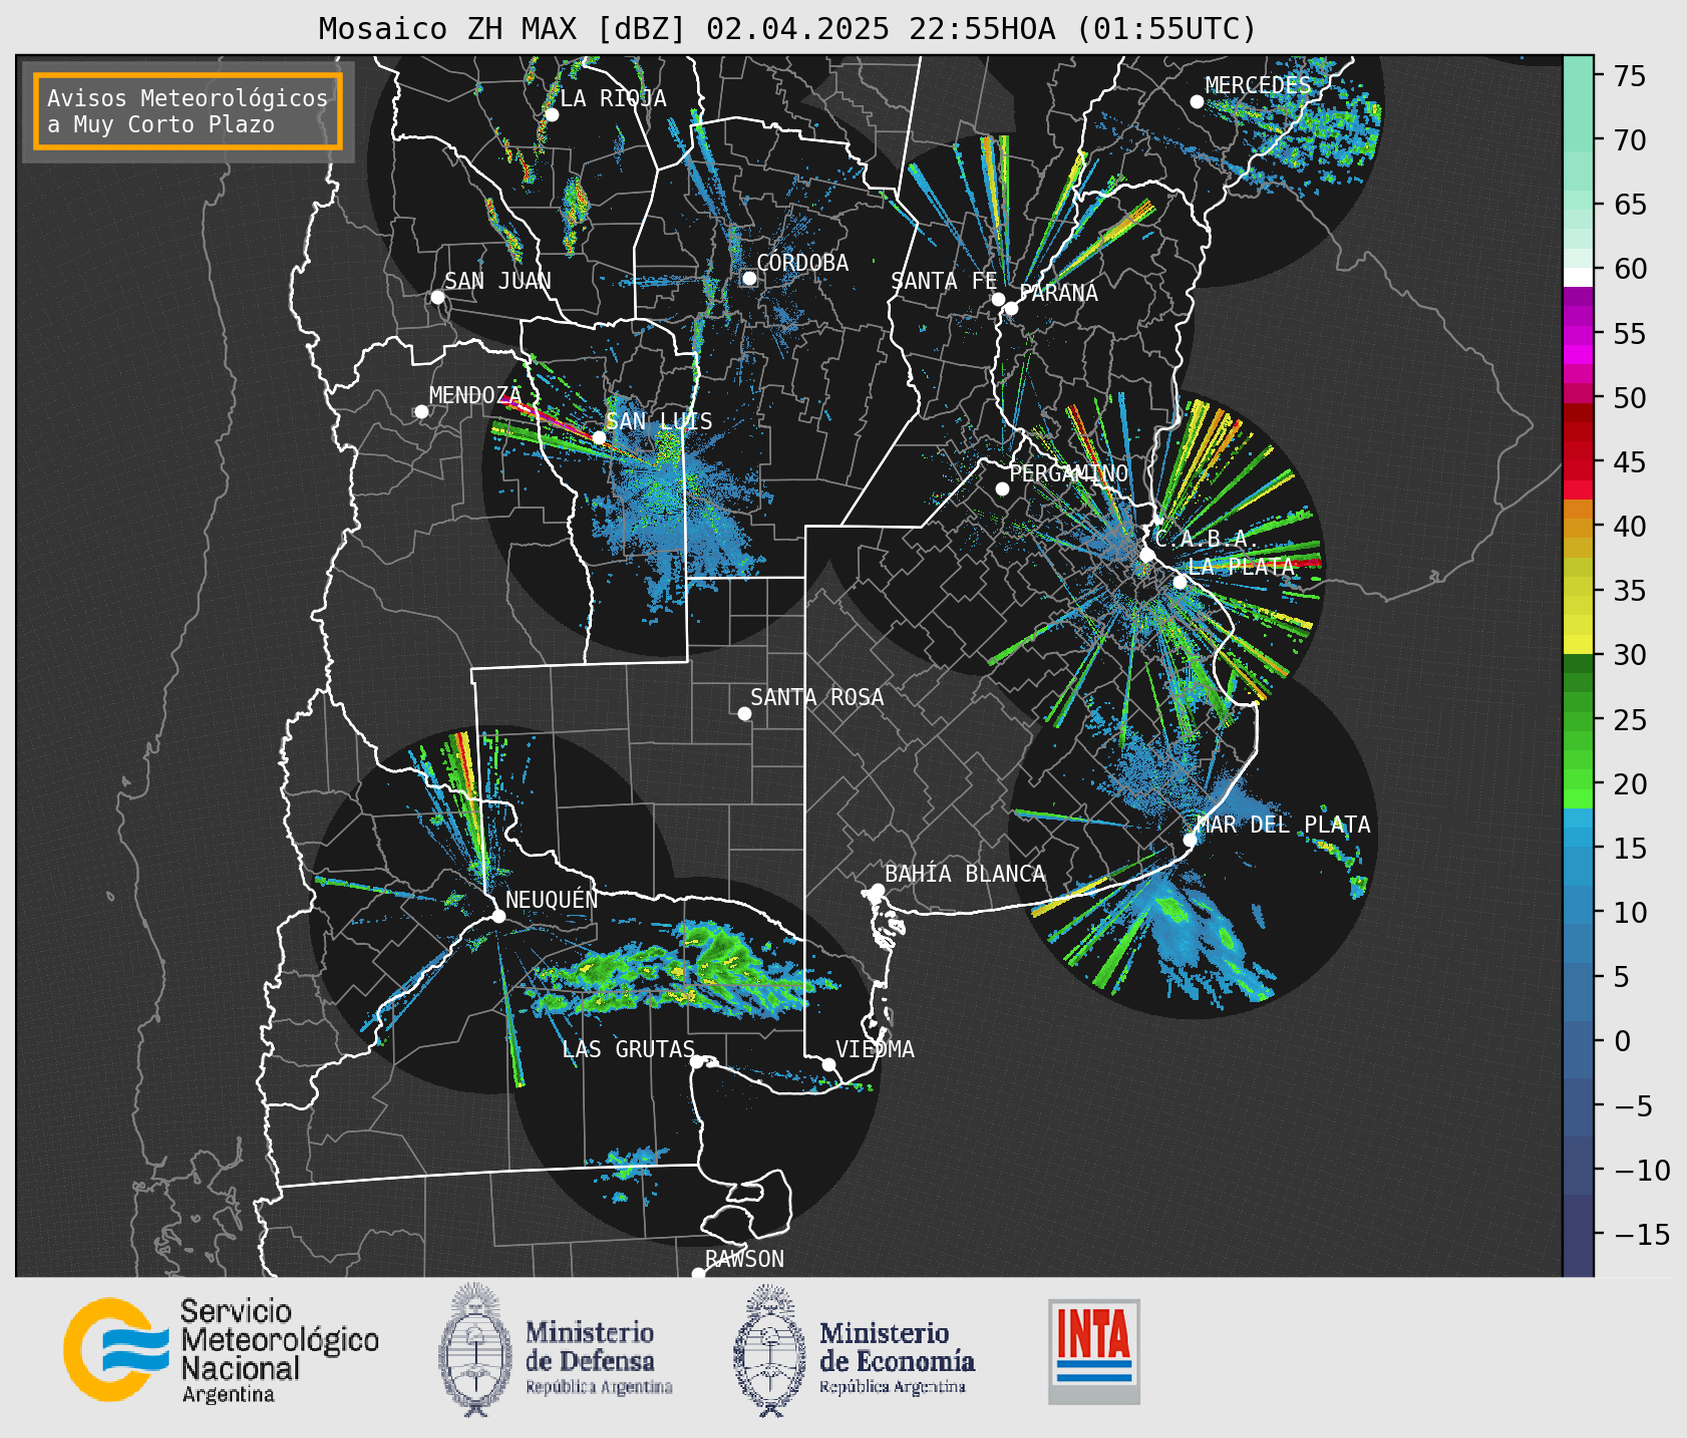1687x1438 pixels.
Task: Click the LA RIOJA city marker
Action: [x=552, y=115]
